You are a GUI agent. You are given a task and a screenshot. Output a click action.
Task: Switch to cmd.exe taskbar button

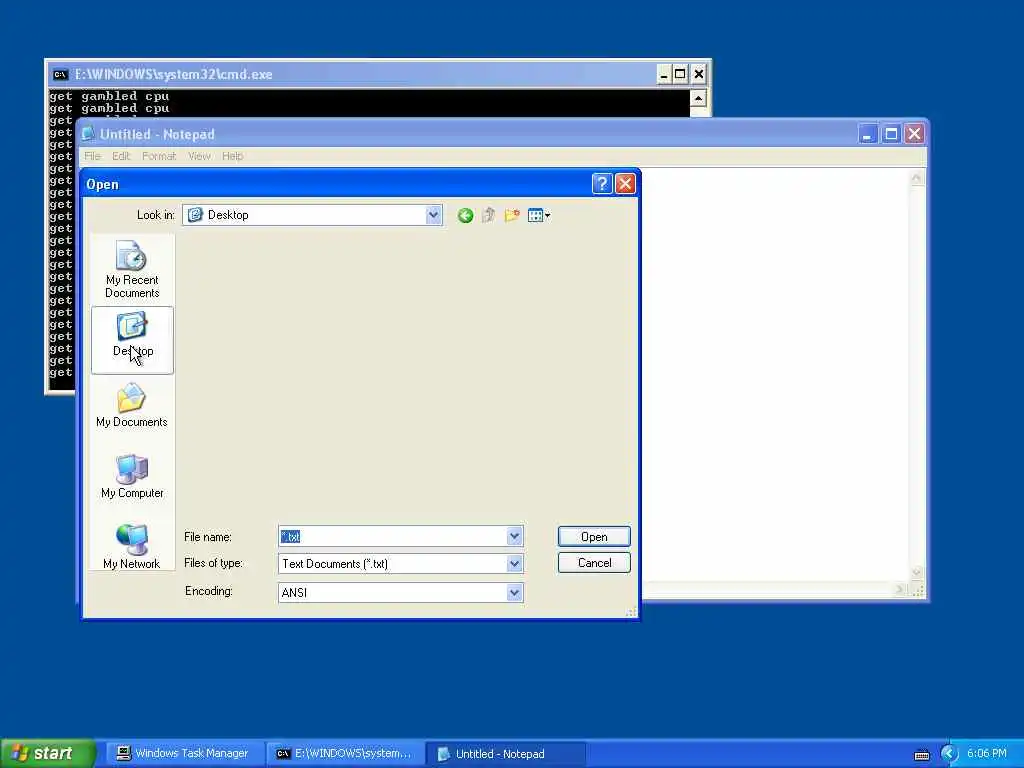344,754
